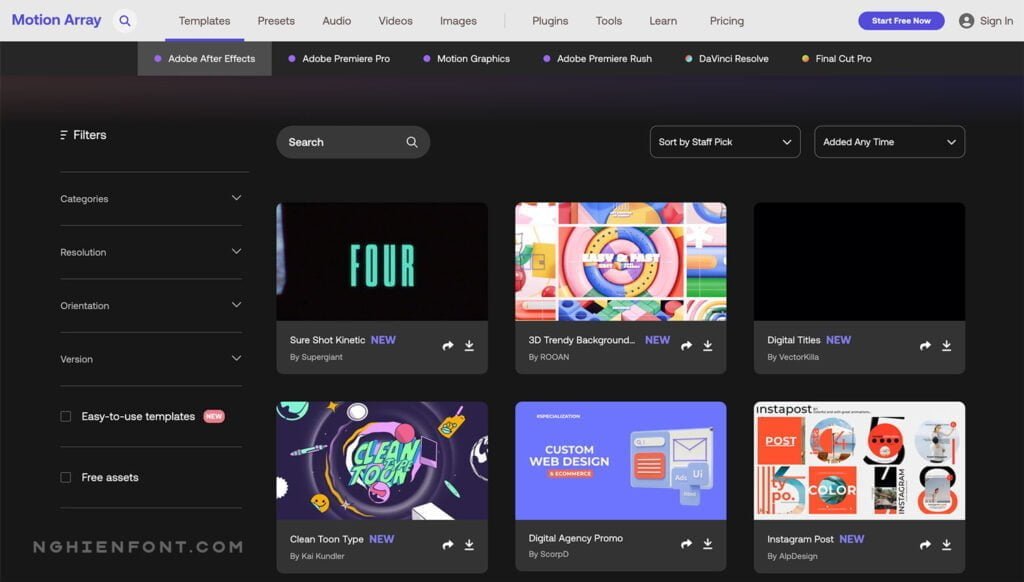Click the user profile icon near Sign In
This screenshot has width=1024, height=582.
click(x=966, y=21)
